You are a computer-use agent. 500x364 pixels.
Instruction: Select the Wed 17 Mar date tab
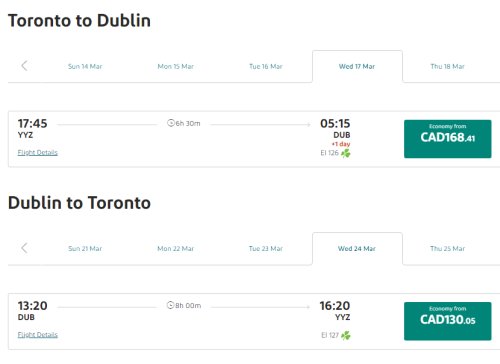357,66
